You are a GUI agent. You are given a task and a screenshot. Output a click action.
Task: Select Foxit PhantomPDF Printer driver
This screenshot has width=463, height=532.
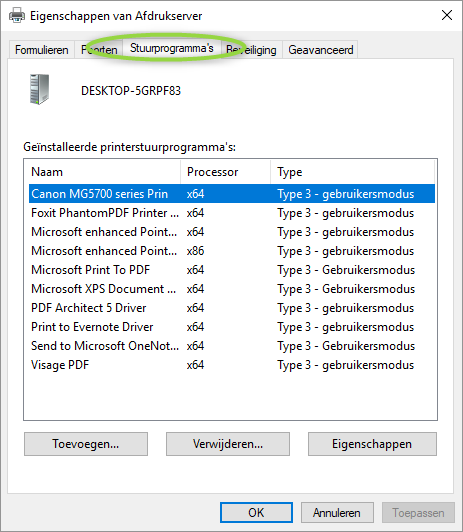pos(232,213)
